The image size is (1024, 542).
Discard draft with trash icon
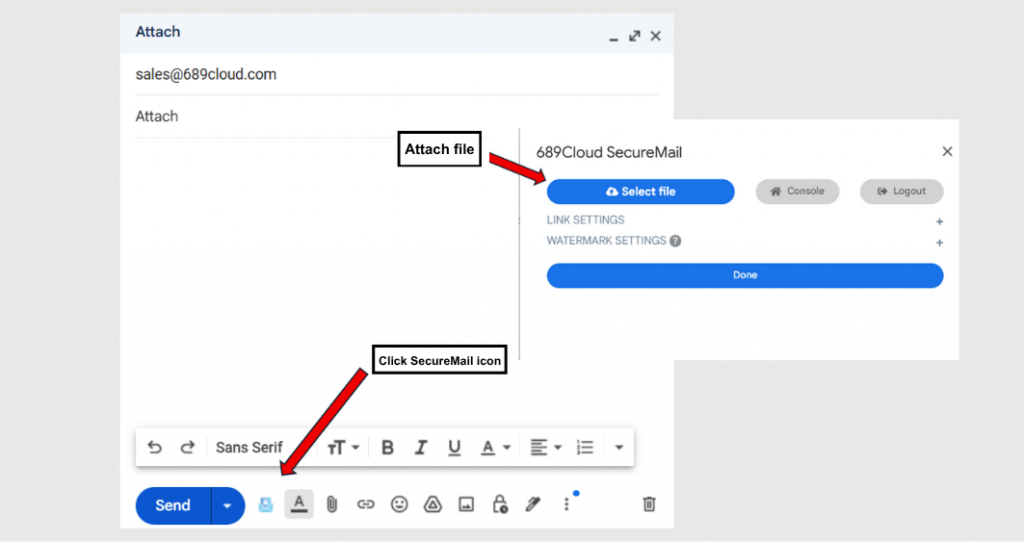649,504
